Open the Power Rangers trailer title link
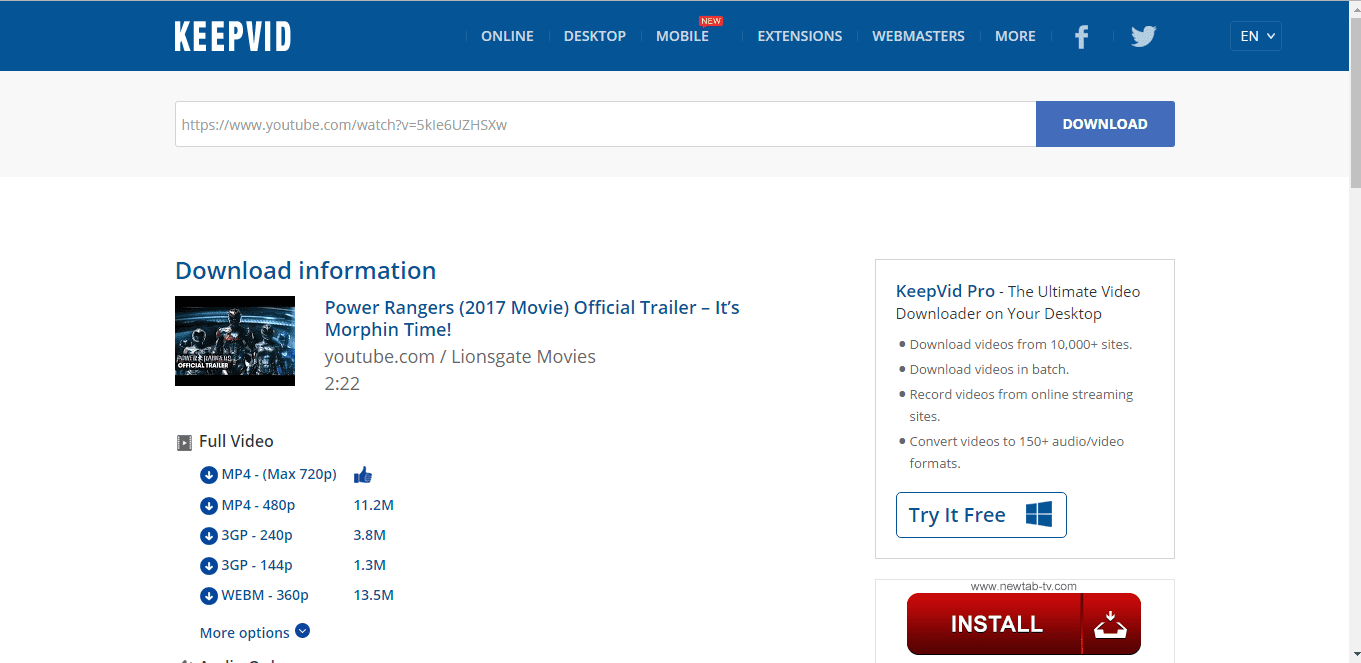Image resolution: width=1361 pixels, height=663 pixels. point(532,318)
